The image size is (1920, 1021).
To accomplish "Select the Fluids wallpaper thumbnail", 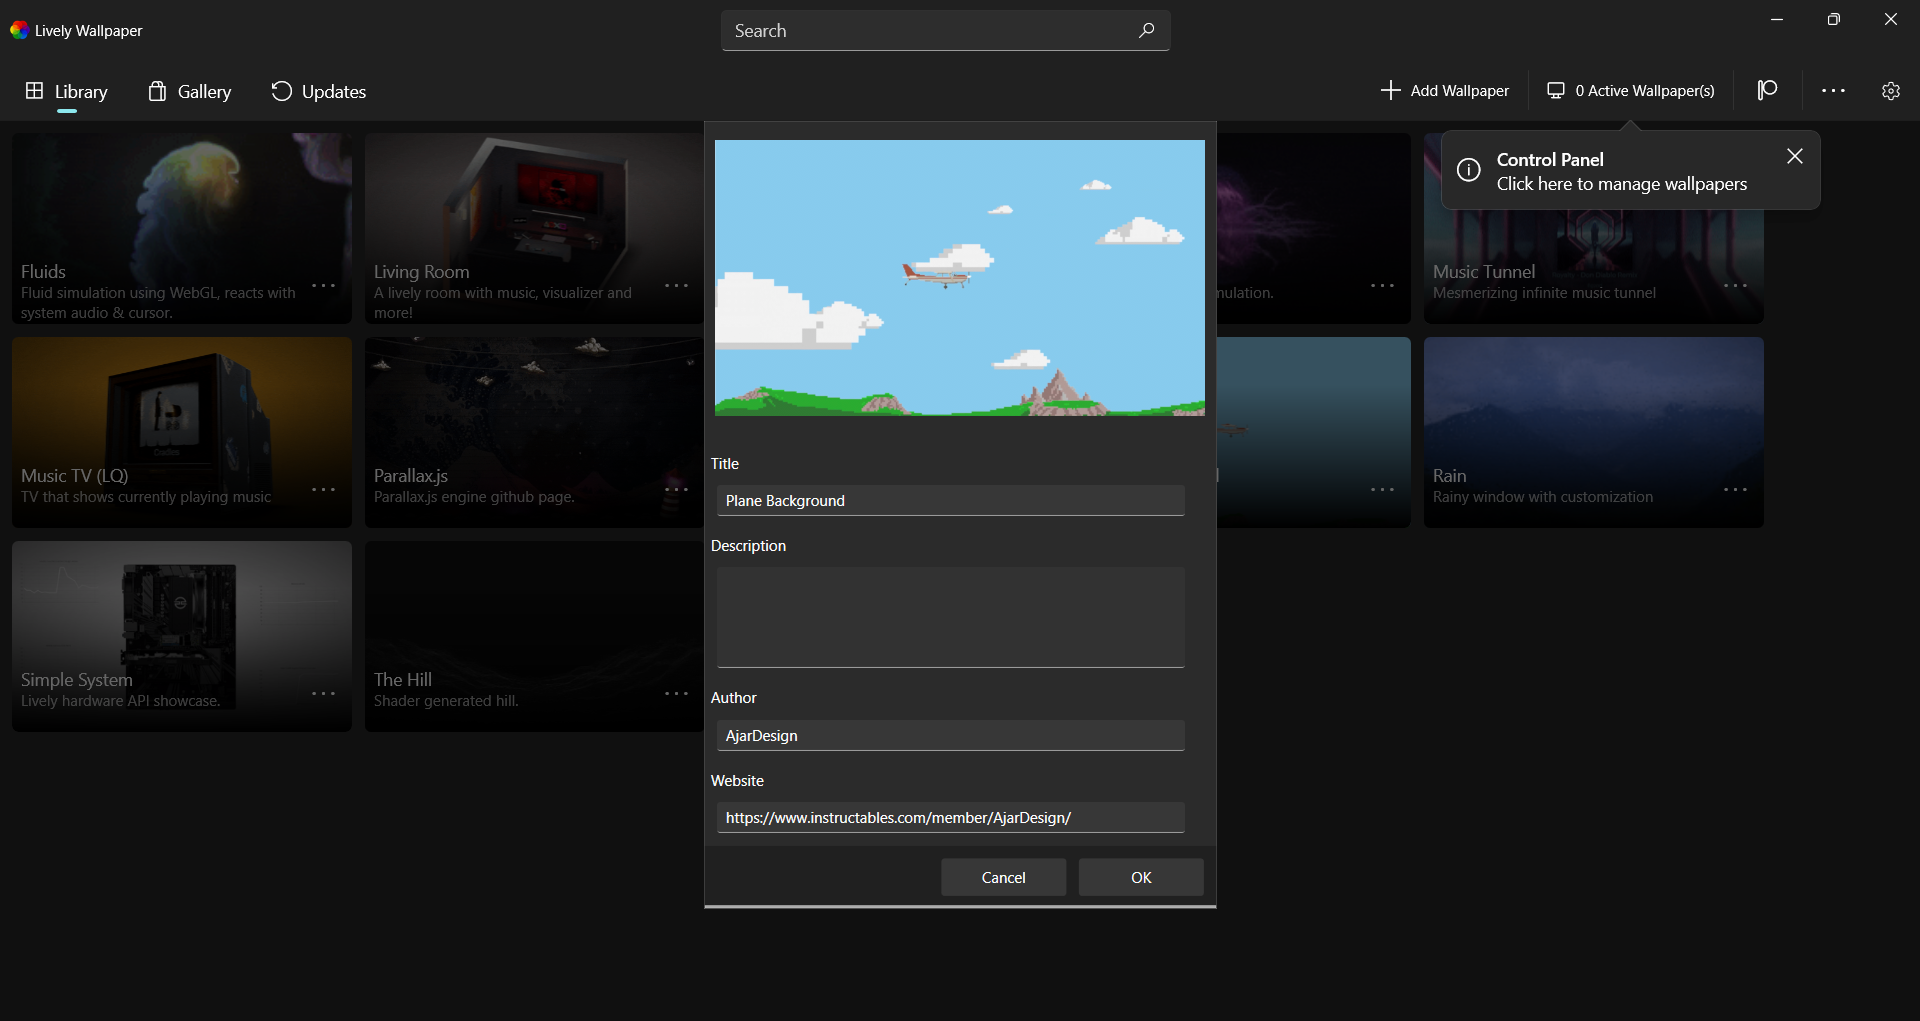I will point(181,228).
